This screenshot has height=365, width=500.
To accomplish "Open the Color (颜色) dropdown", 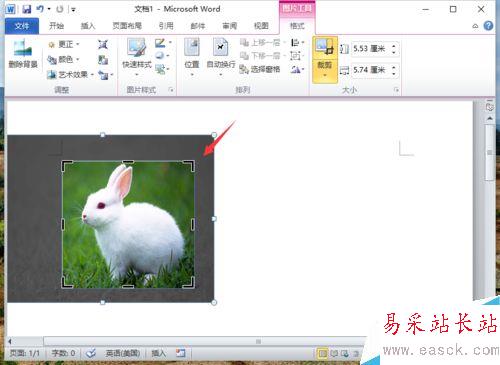I will point(63,60).
